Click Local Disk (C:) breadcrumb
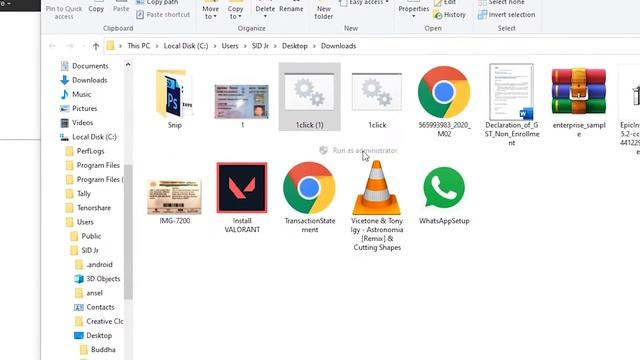The height and width of the screenshot is (360, 640). point(186,46)
